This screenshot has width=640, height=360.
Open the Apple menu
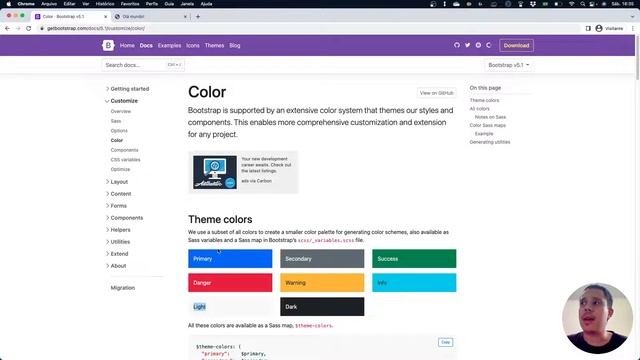click(9, 4)
